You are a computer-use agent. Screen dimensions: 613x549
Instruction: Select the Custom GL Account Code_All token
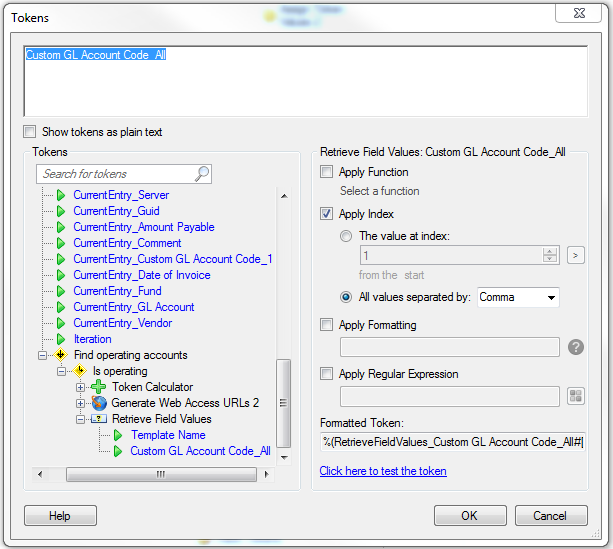tap(200, 451)
